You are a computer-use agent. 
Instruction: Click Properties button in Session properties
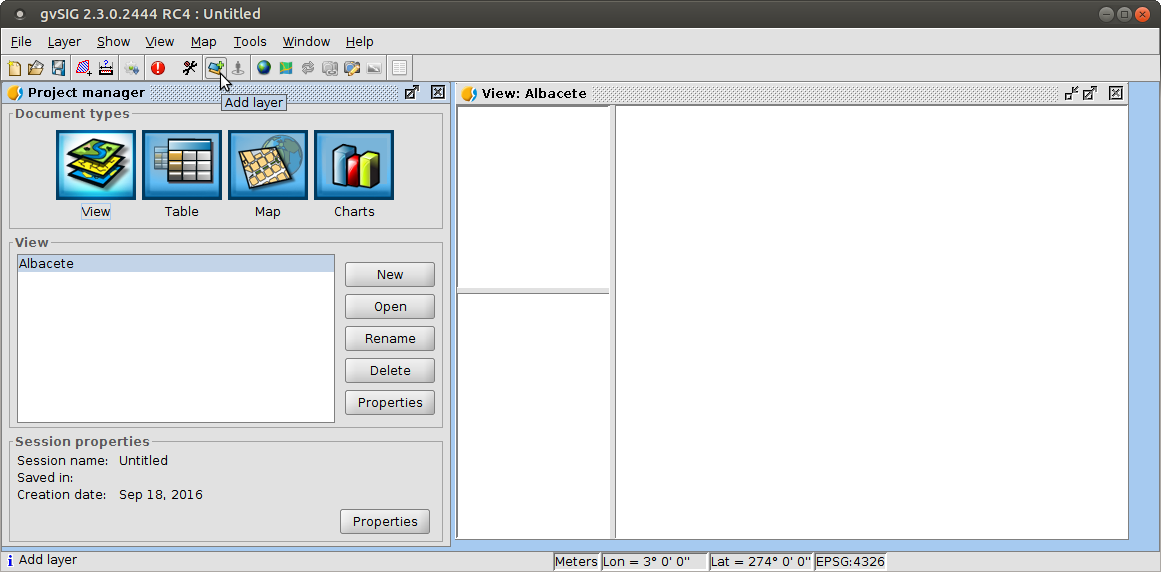coord(385,522)
